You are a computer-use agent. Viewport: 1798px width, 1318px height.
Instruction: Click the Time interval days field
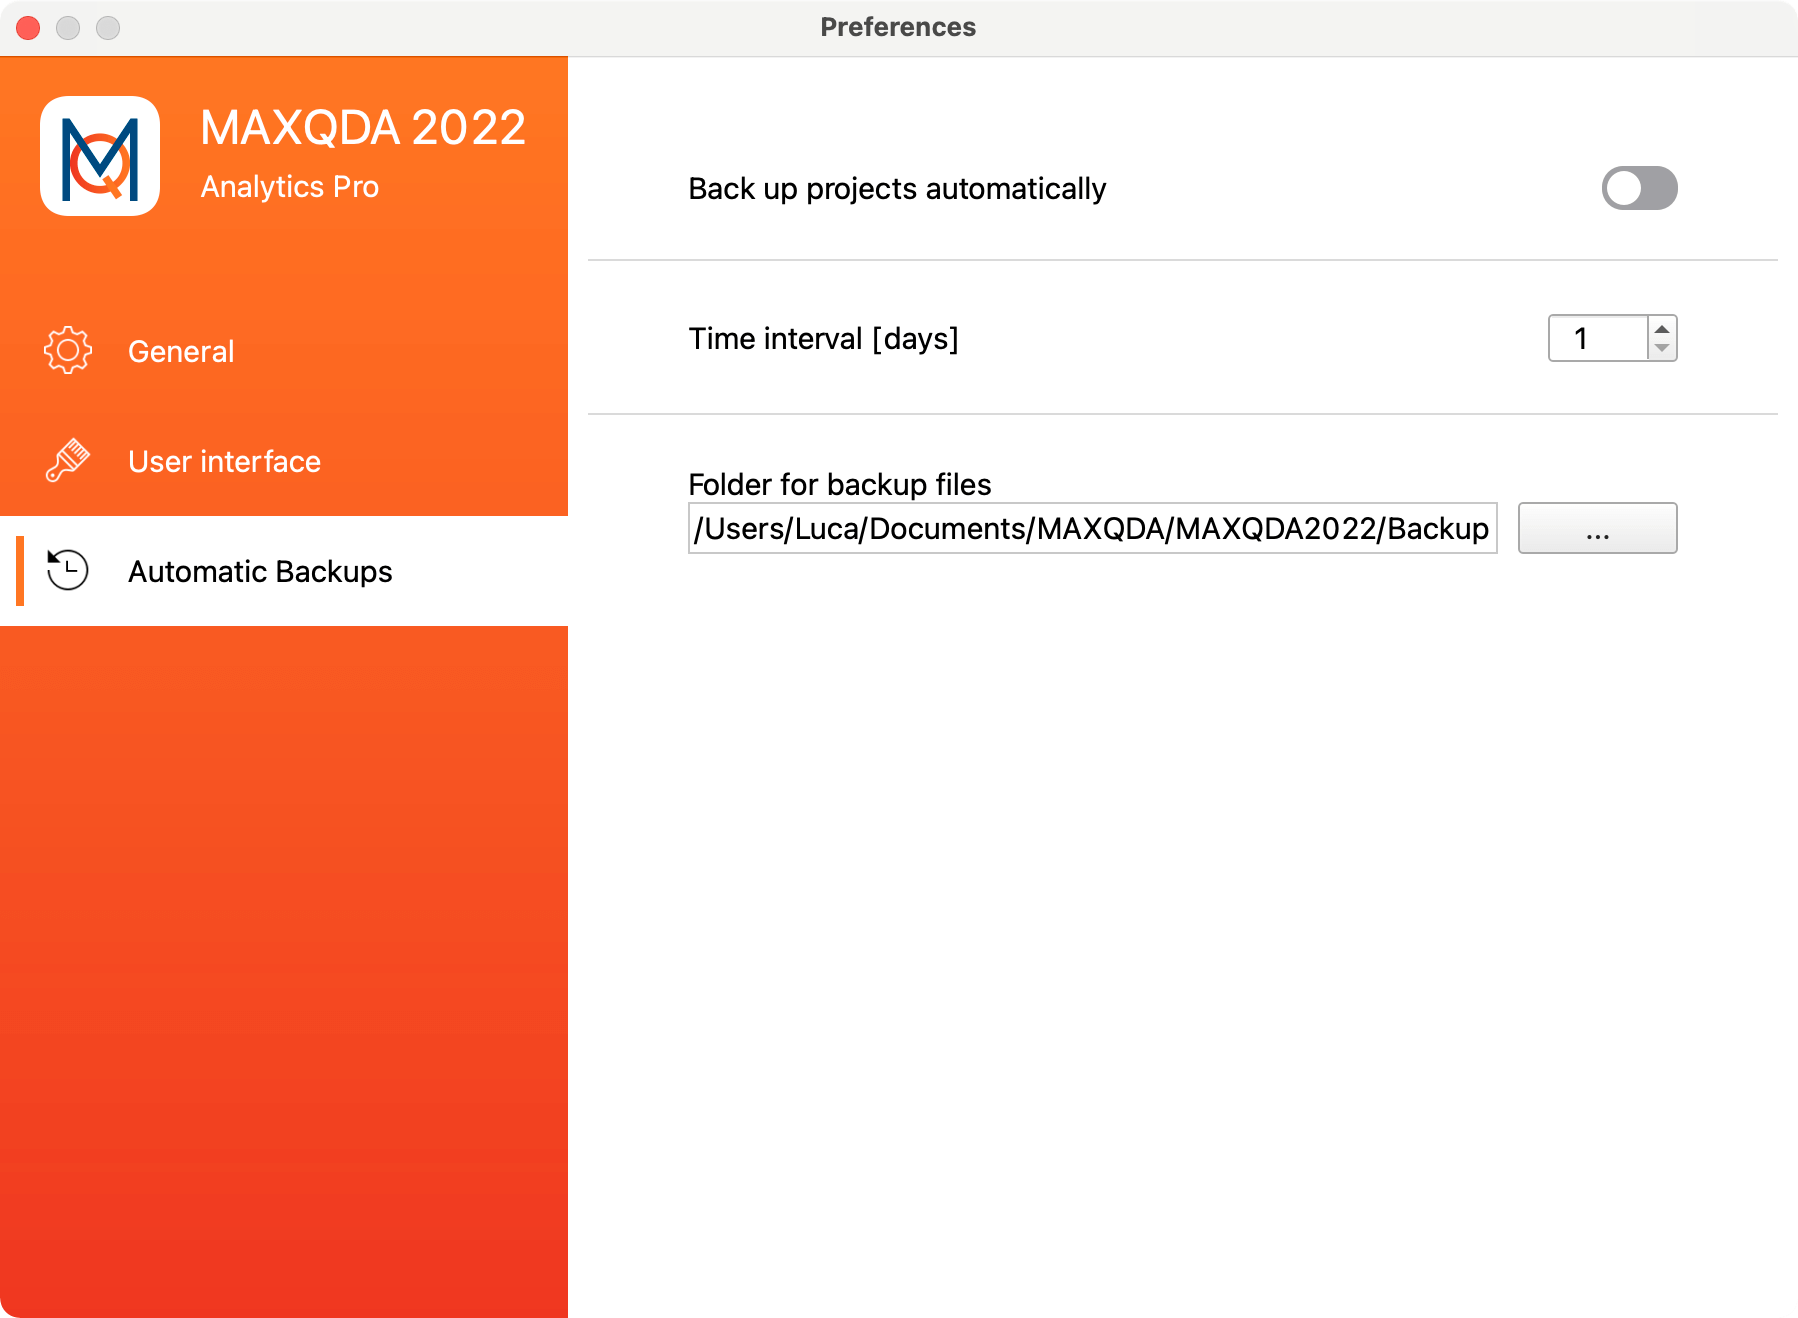pos(1598,338)
